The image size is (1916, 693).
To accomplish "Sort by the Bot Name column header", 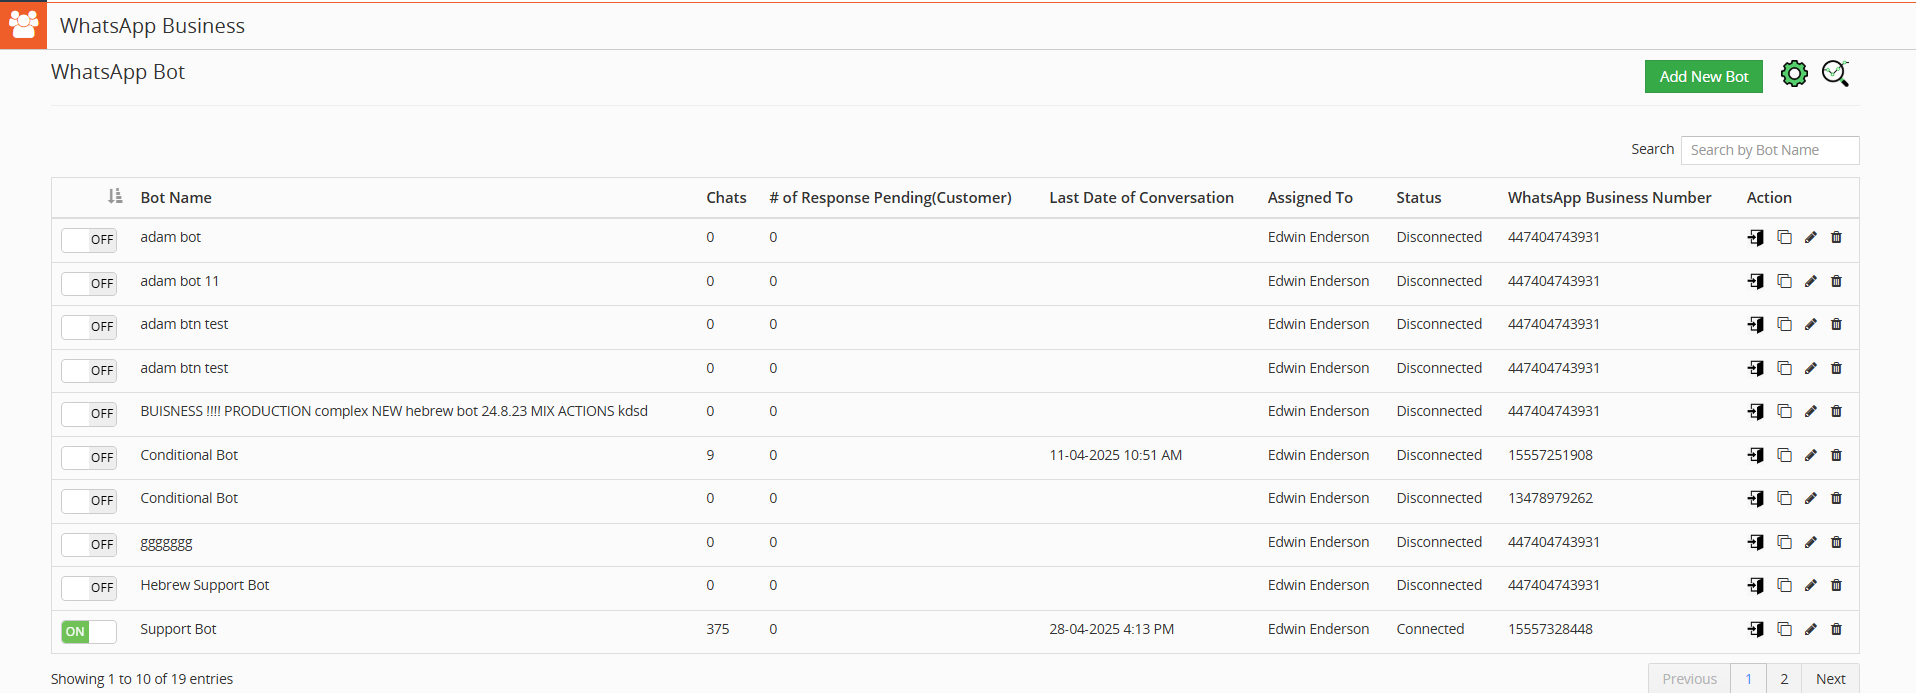I will 176,198.
